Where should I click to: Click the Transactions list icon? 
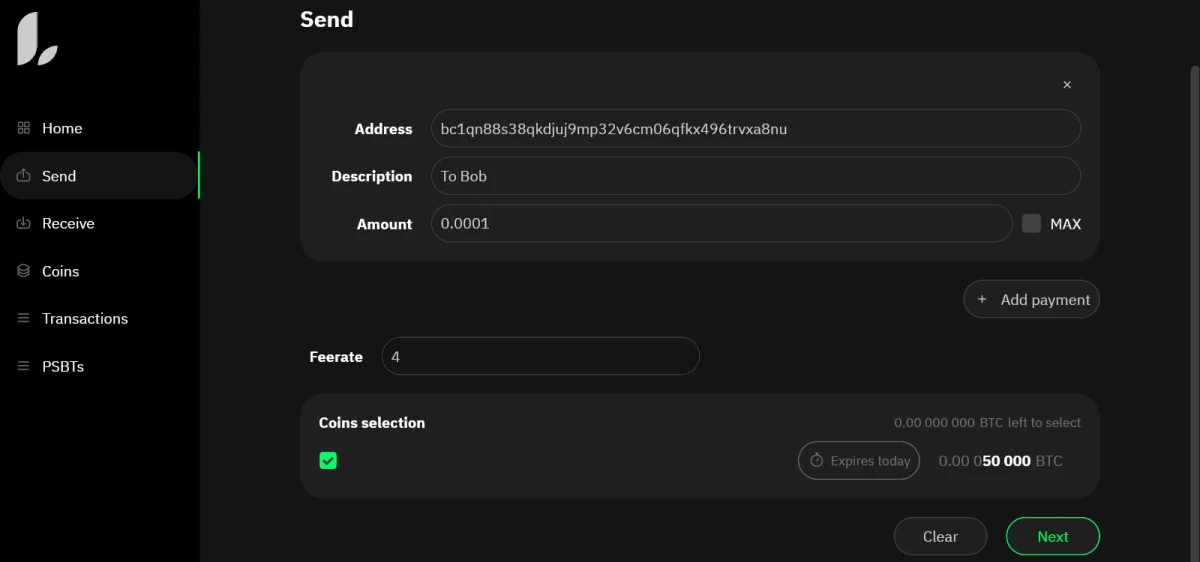(x=24, y=319)
